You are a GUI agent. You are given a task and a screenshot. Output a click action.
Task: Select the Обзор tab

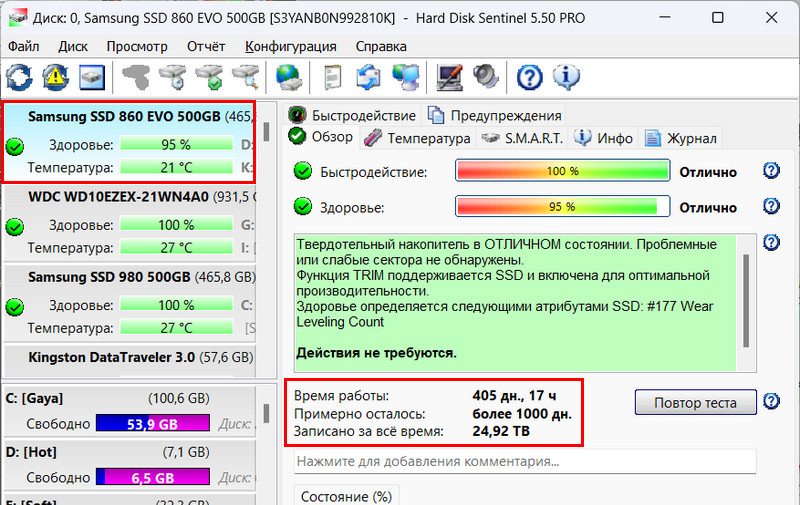click(321, 137)
